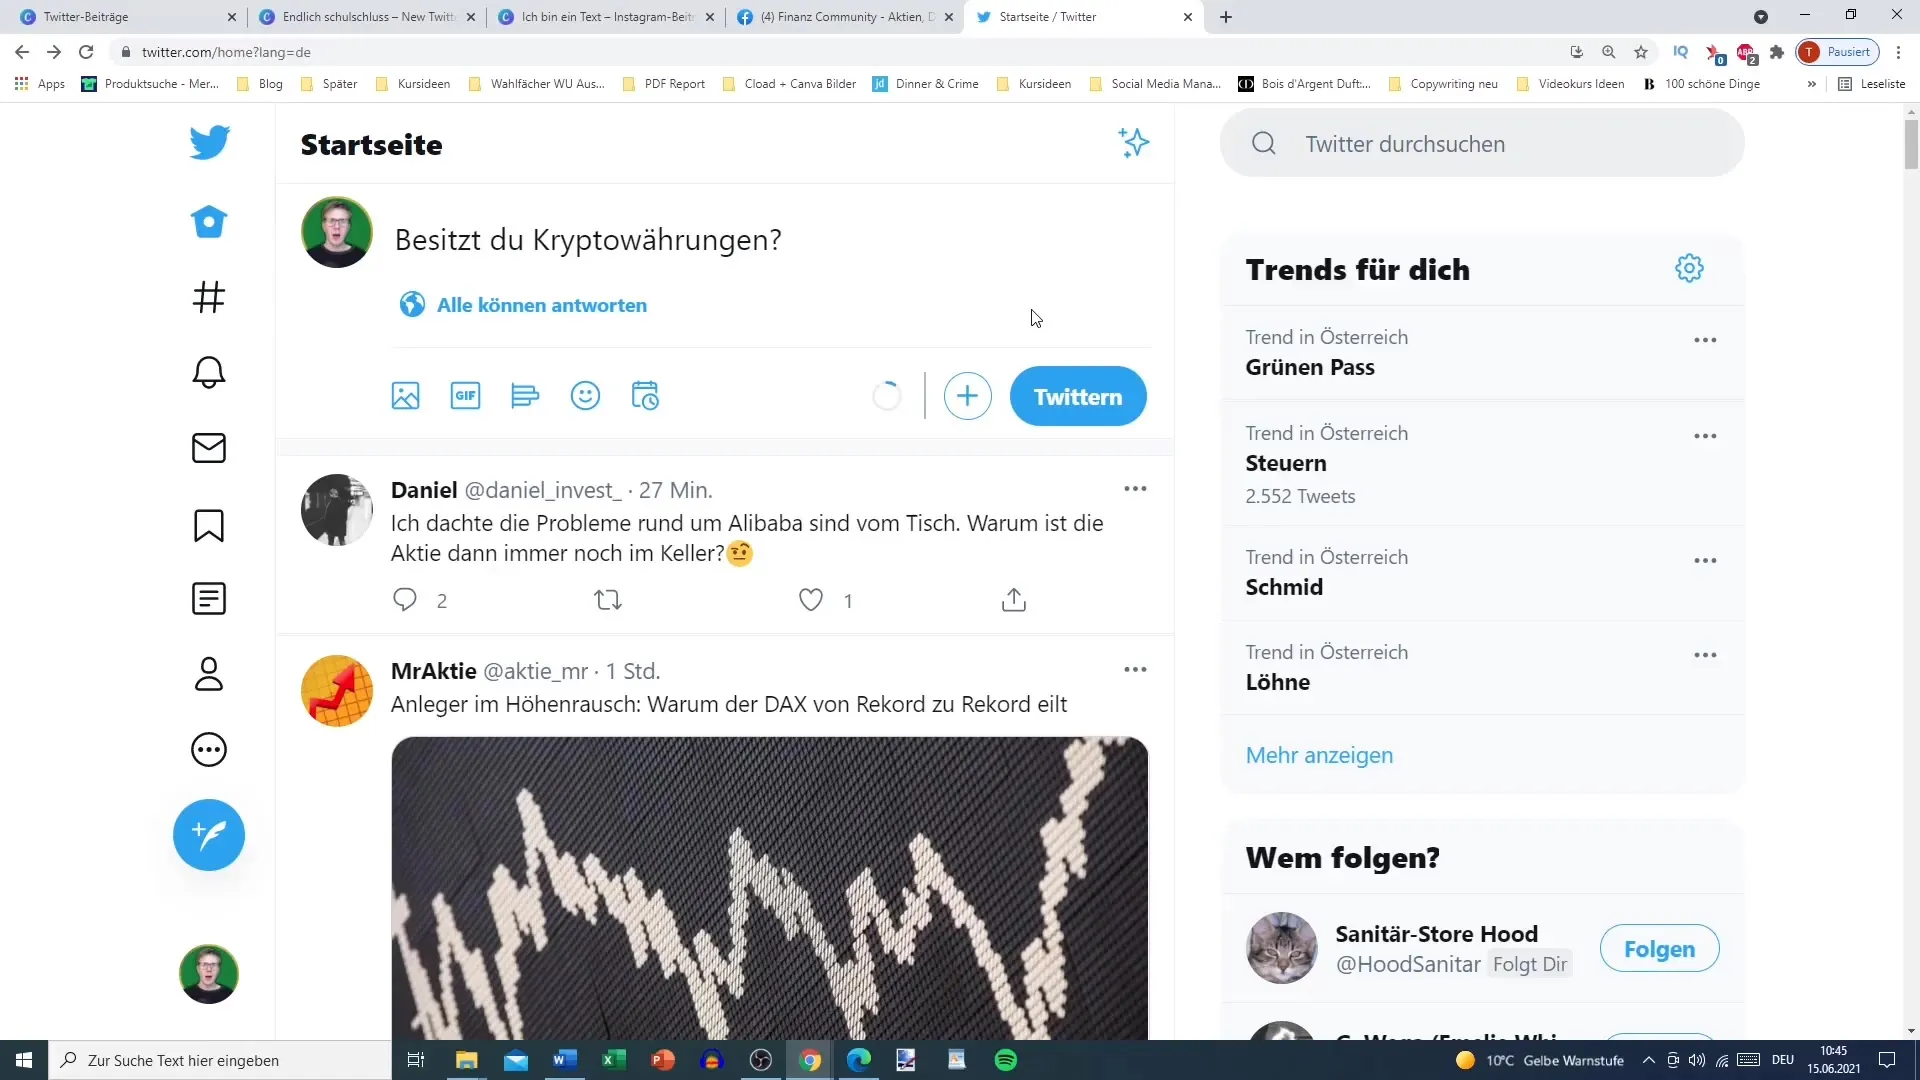Click tweet text 'Besitzt du Kryptowährungen?'

(x=588, y=240)
